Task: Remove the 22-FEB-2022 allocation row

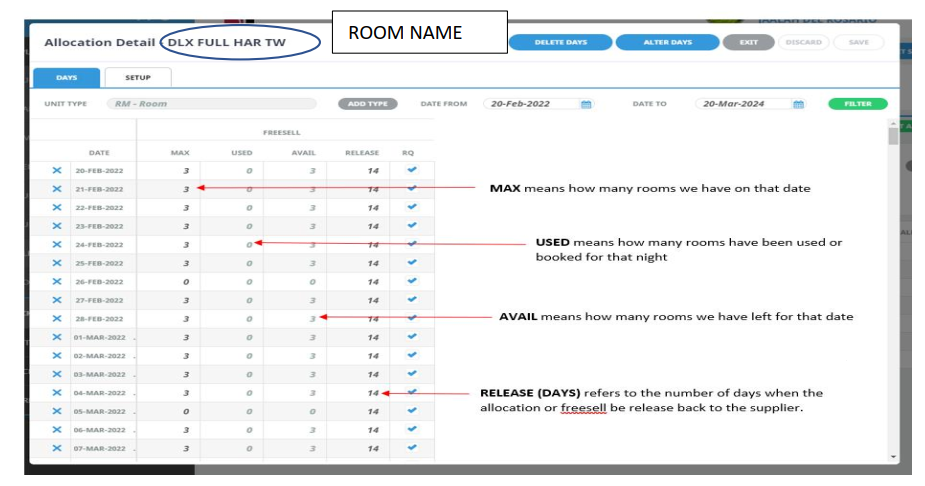Action: pyautogui.click(x=57, y=208)
